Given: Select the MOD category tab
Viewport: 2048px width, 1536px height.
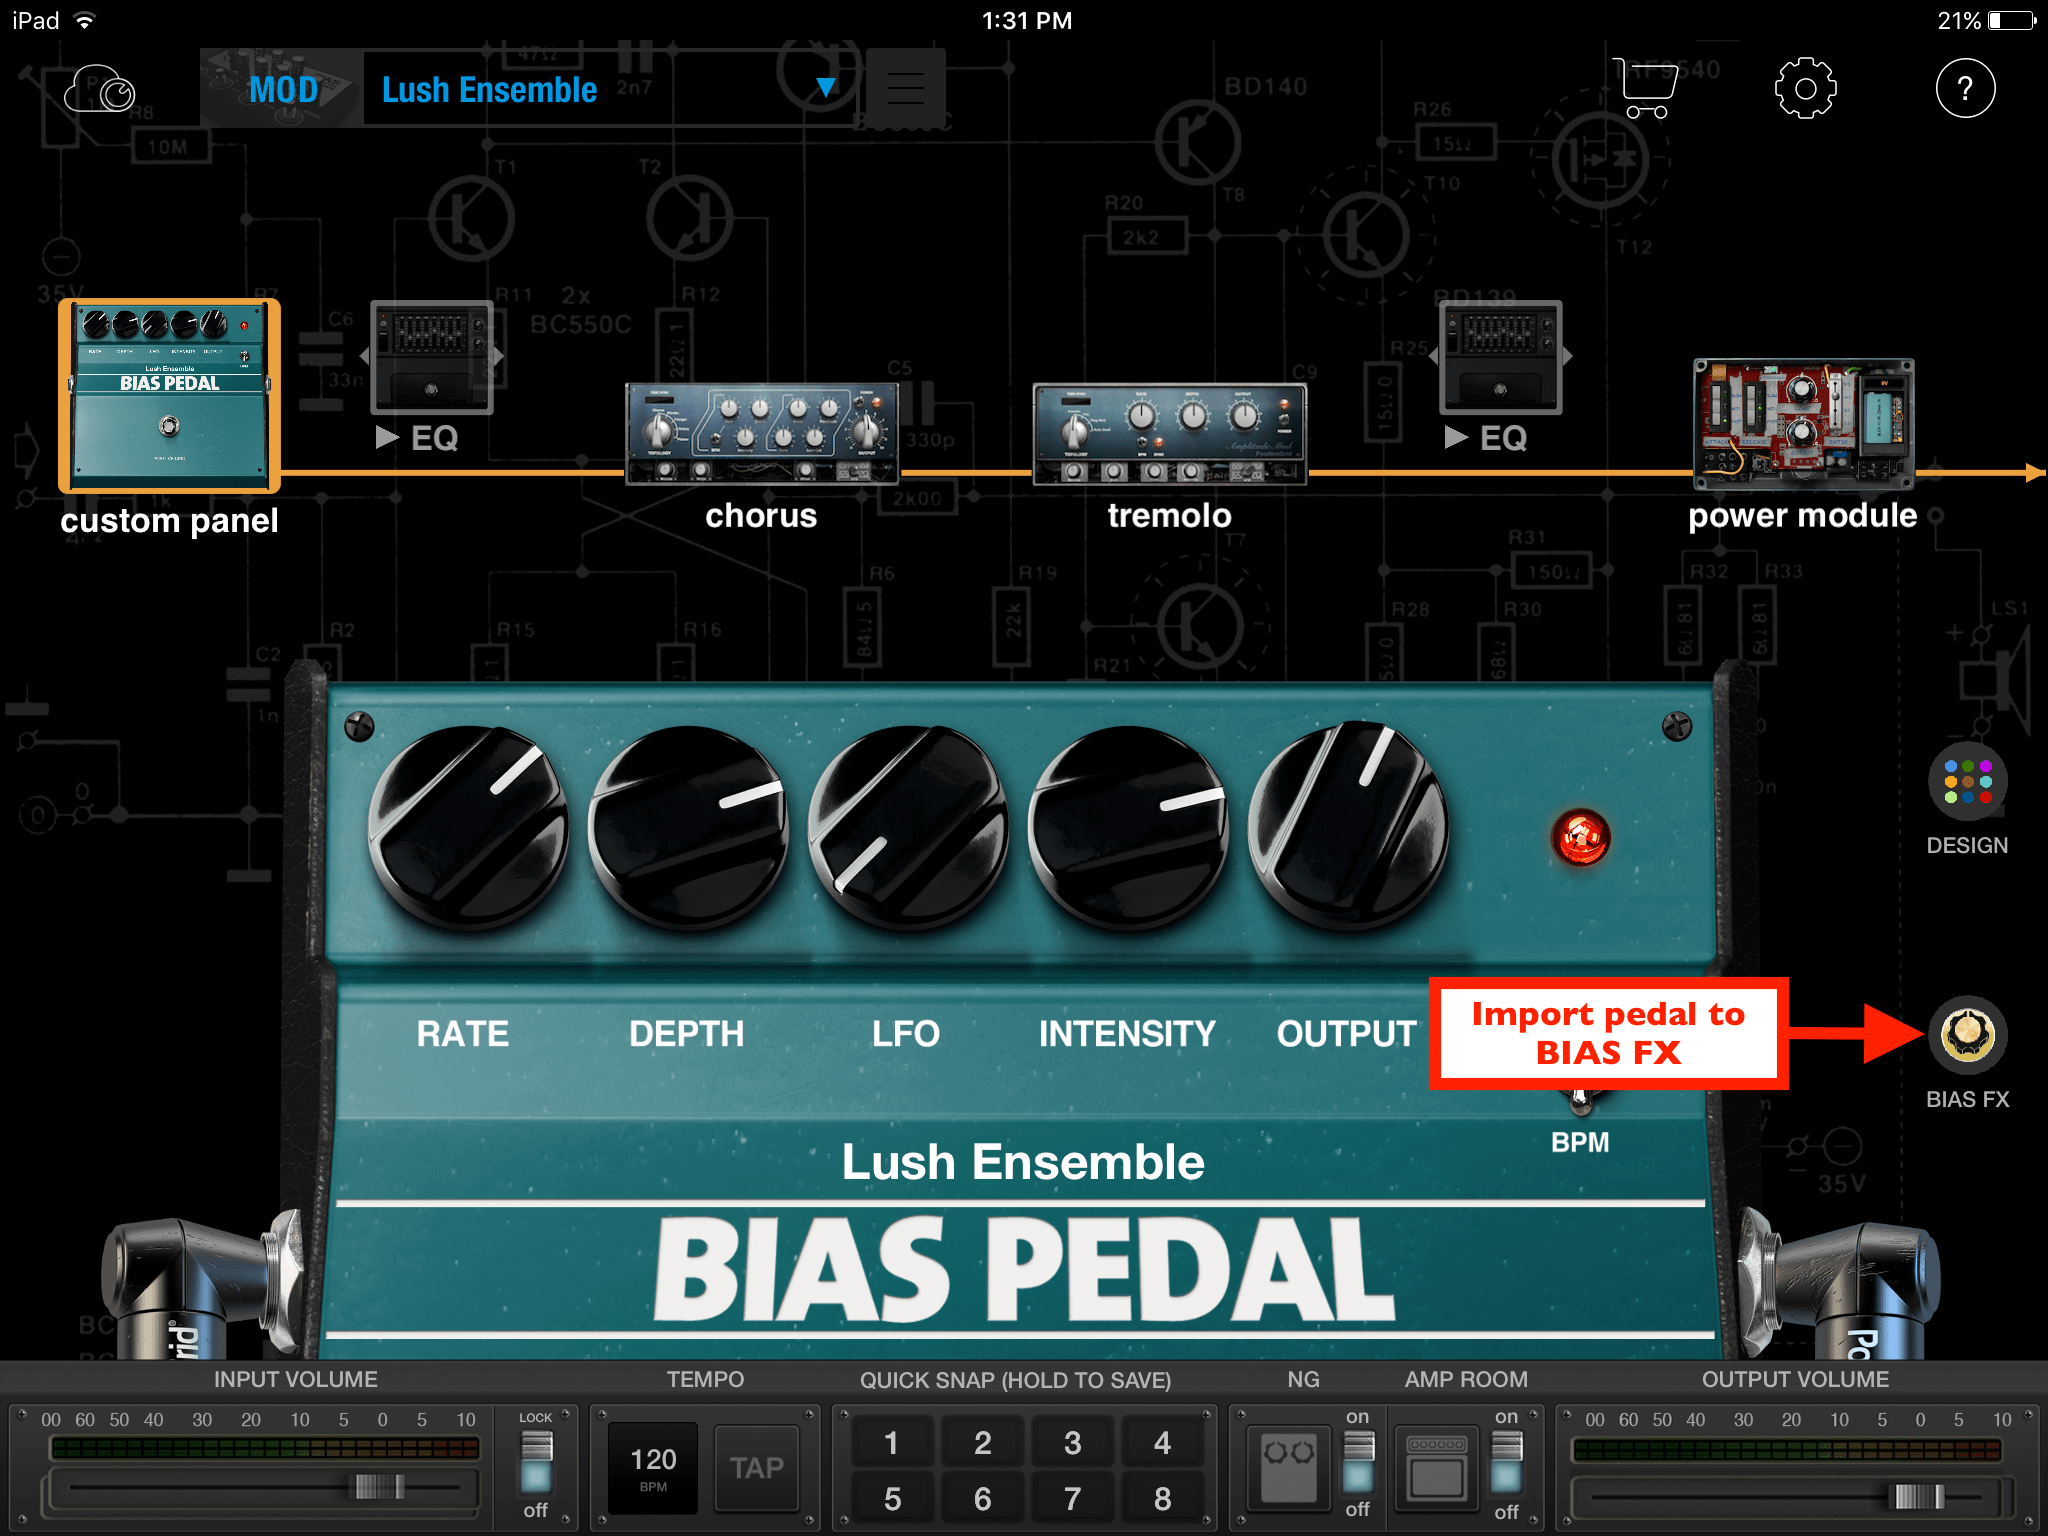Looking at the screenshot, I should 283,88.
